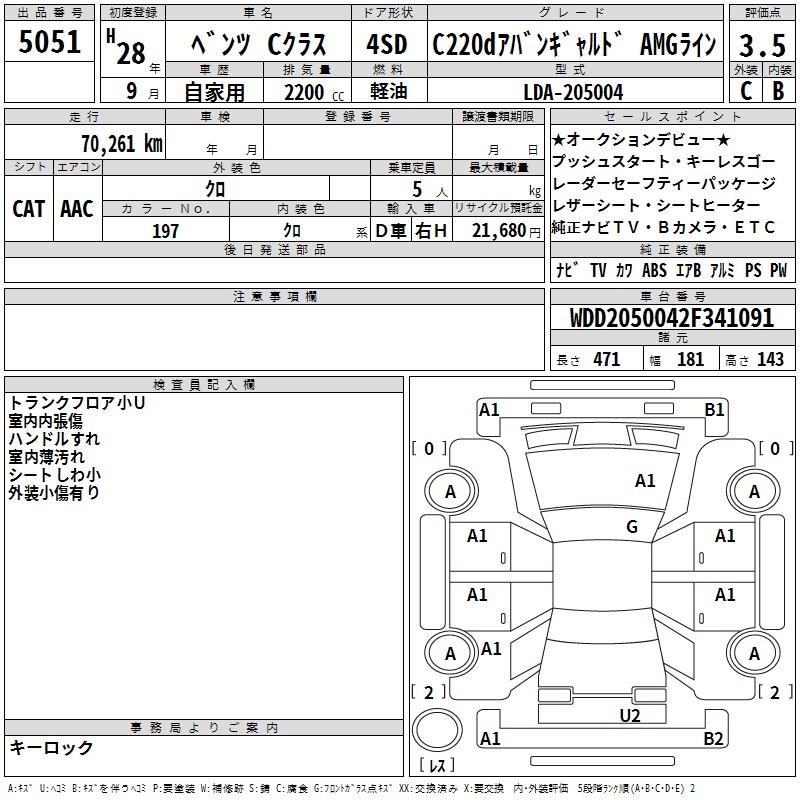Select the overall score 3.5
Viewport: 800px width, 800px height.
click(x=762, y=45)
